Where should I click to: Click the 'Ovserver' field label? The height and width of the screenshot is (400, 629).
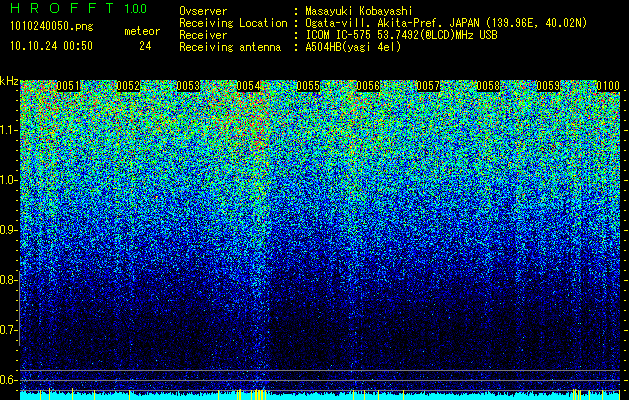[203, 11]
